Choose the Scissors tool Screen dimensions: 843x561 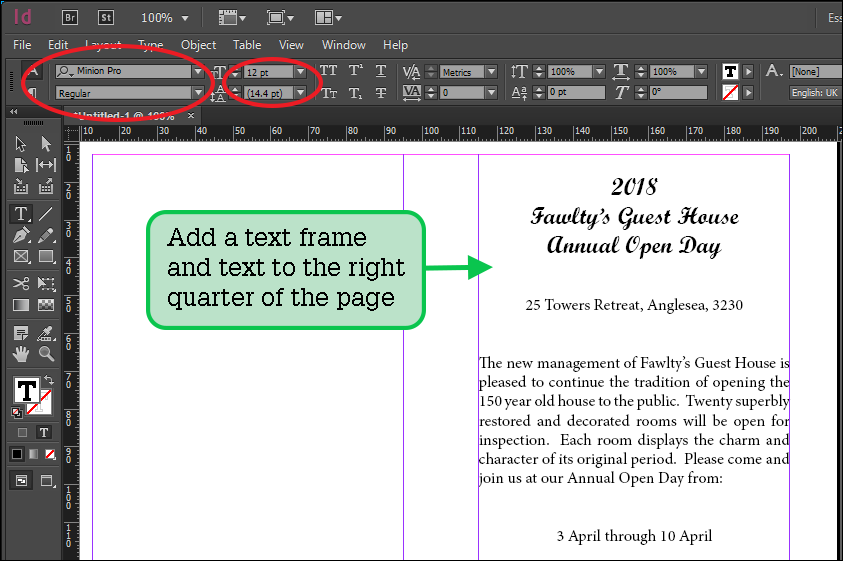pyautogui.click(x=20, y=283)
